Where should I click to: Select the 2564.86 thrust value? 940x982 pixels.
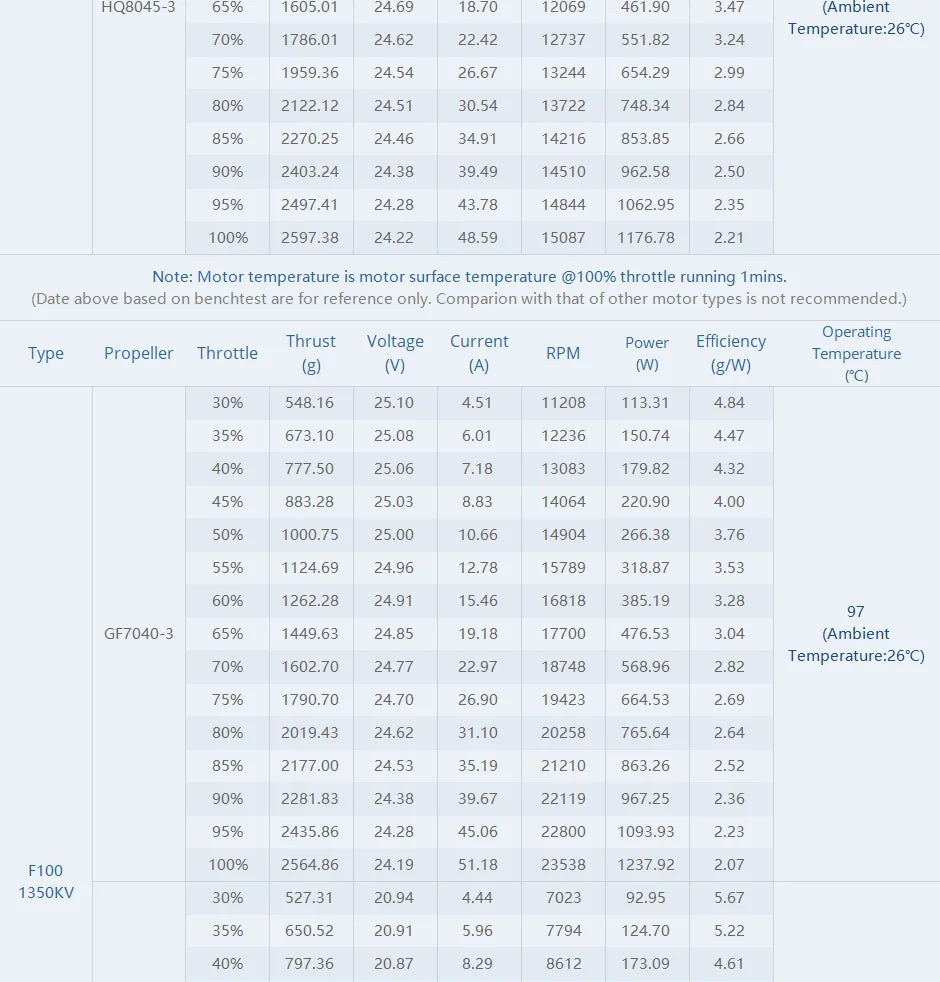pos(310,865)
